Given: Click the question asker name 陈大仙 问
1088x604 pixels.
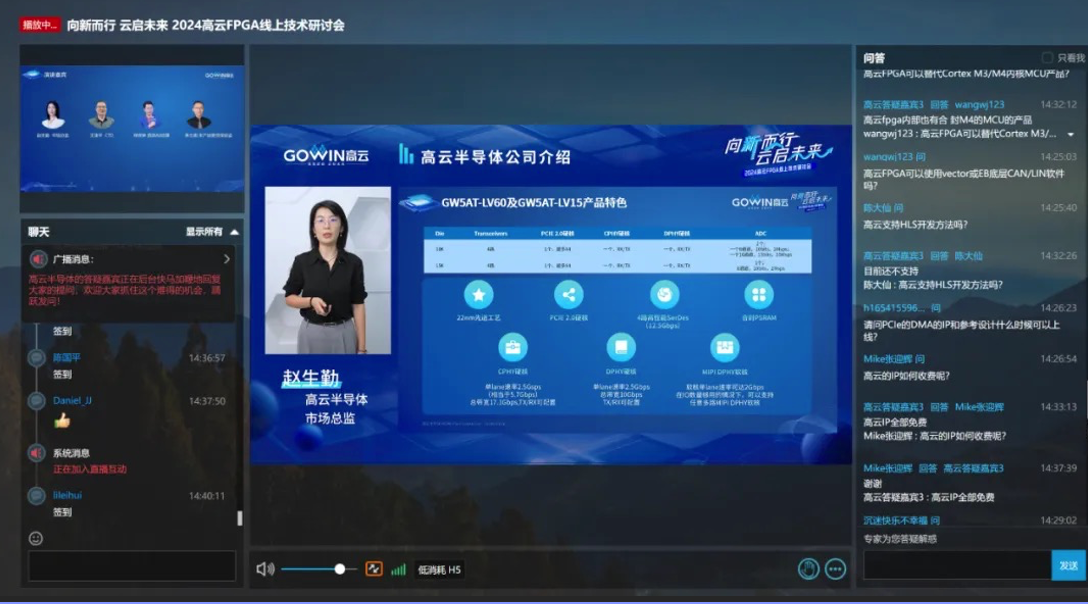Looking at the screenshot, I should [883, 208].
